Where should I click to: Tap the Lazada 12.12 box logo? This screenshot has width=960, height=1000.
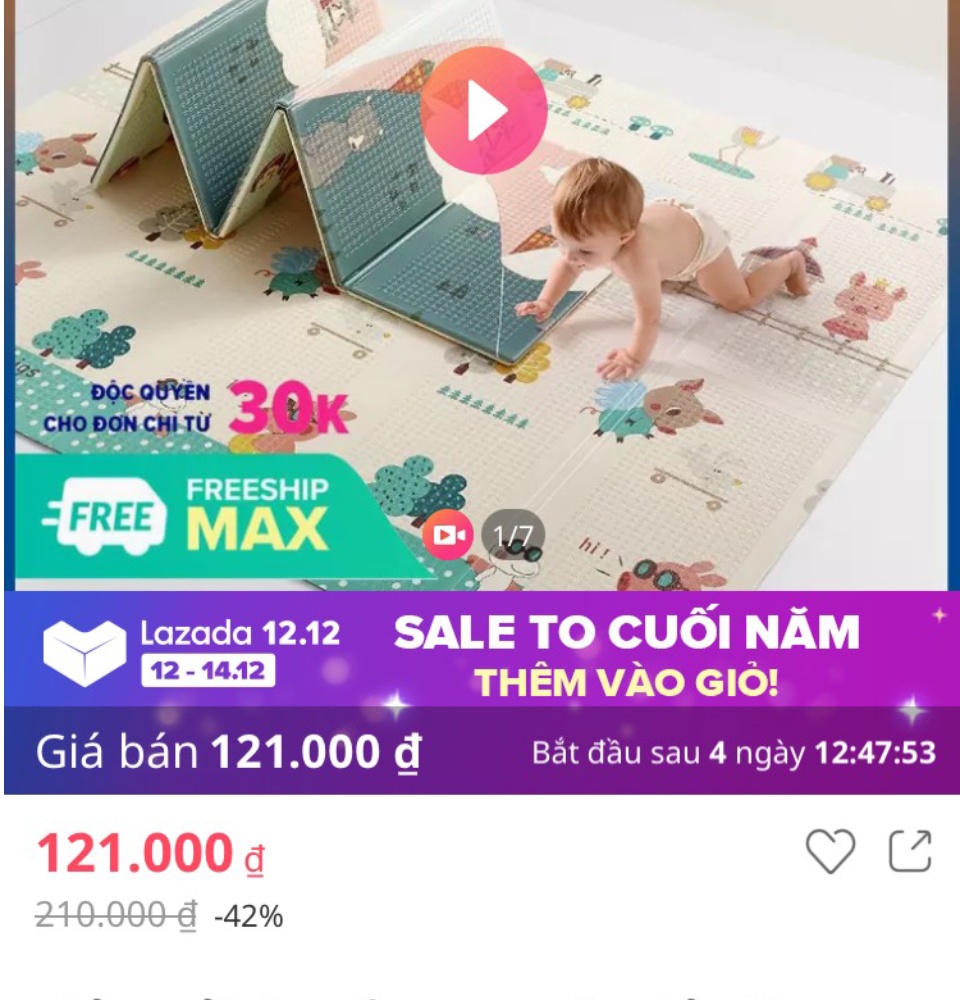(x=84, y=652)
